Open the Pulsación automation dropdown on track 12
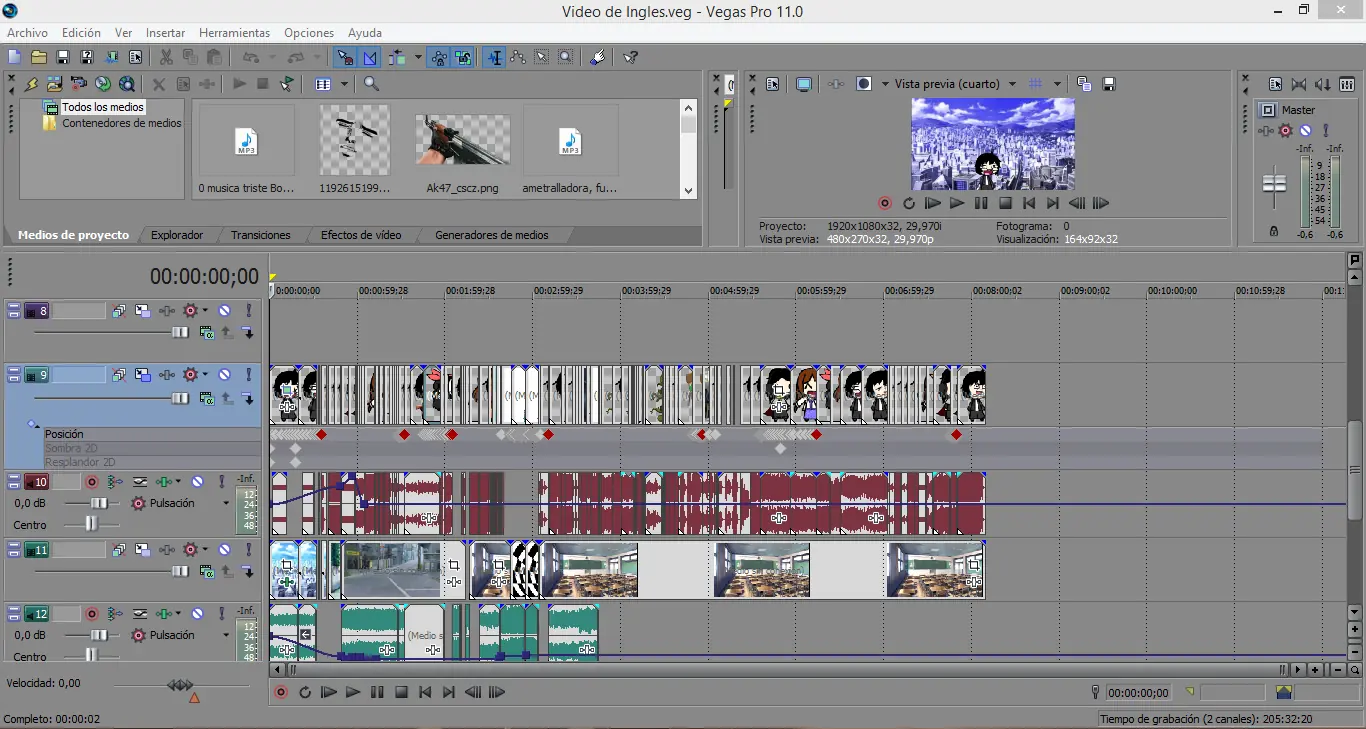Screen dimensions: 1366x729 point(226,635)
